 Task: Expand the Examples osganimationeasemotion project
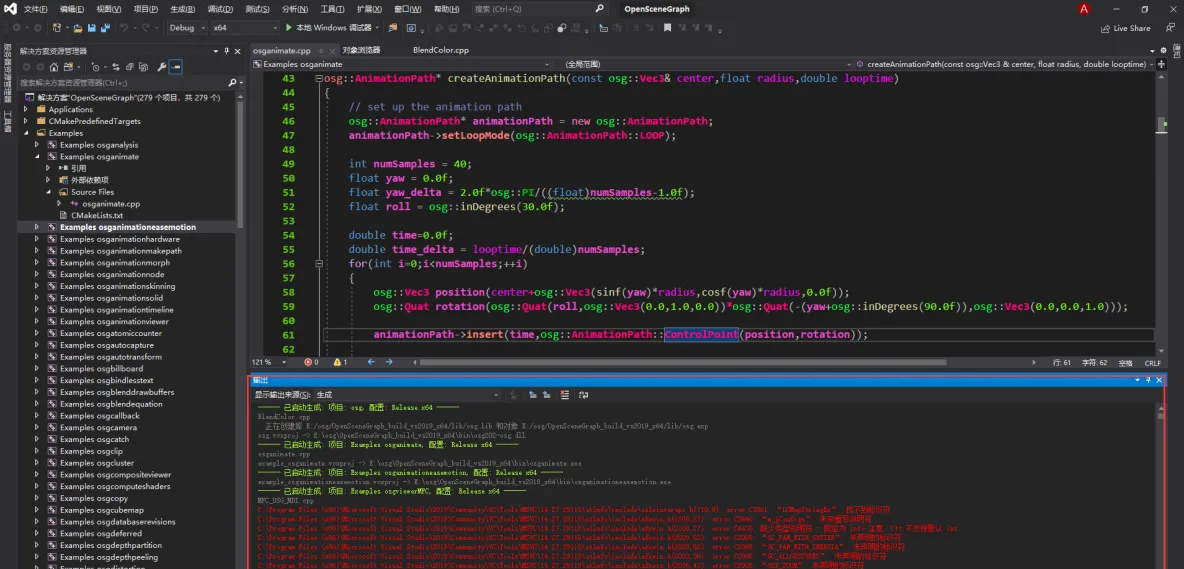coord(36,227)
